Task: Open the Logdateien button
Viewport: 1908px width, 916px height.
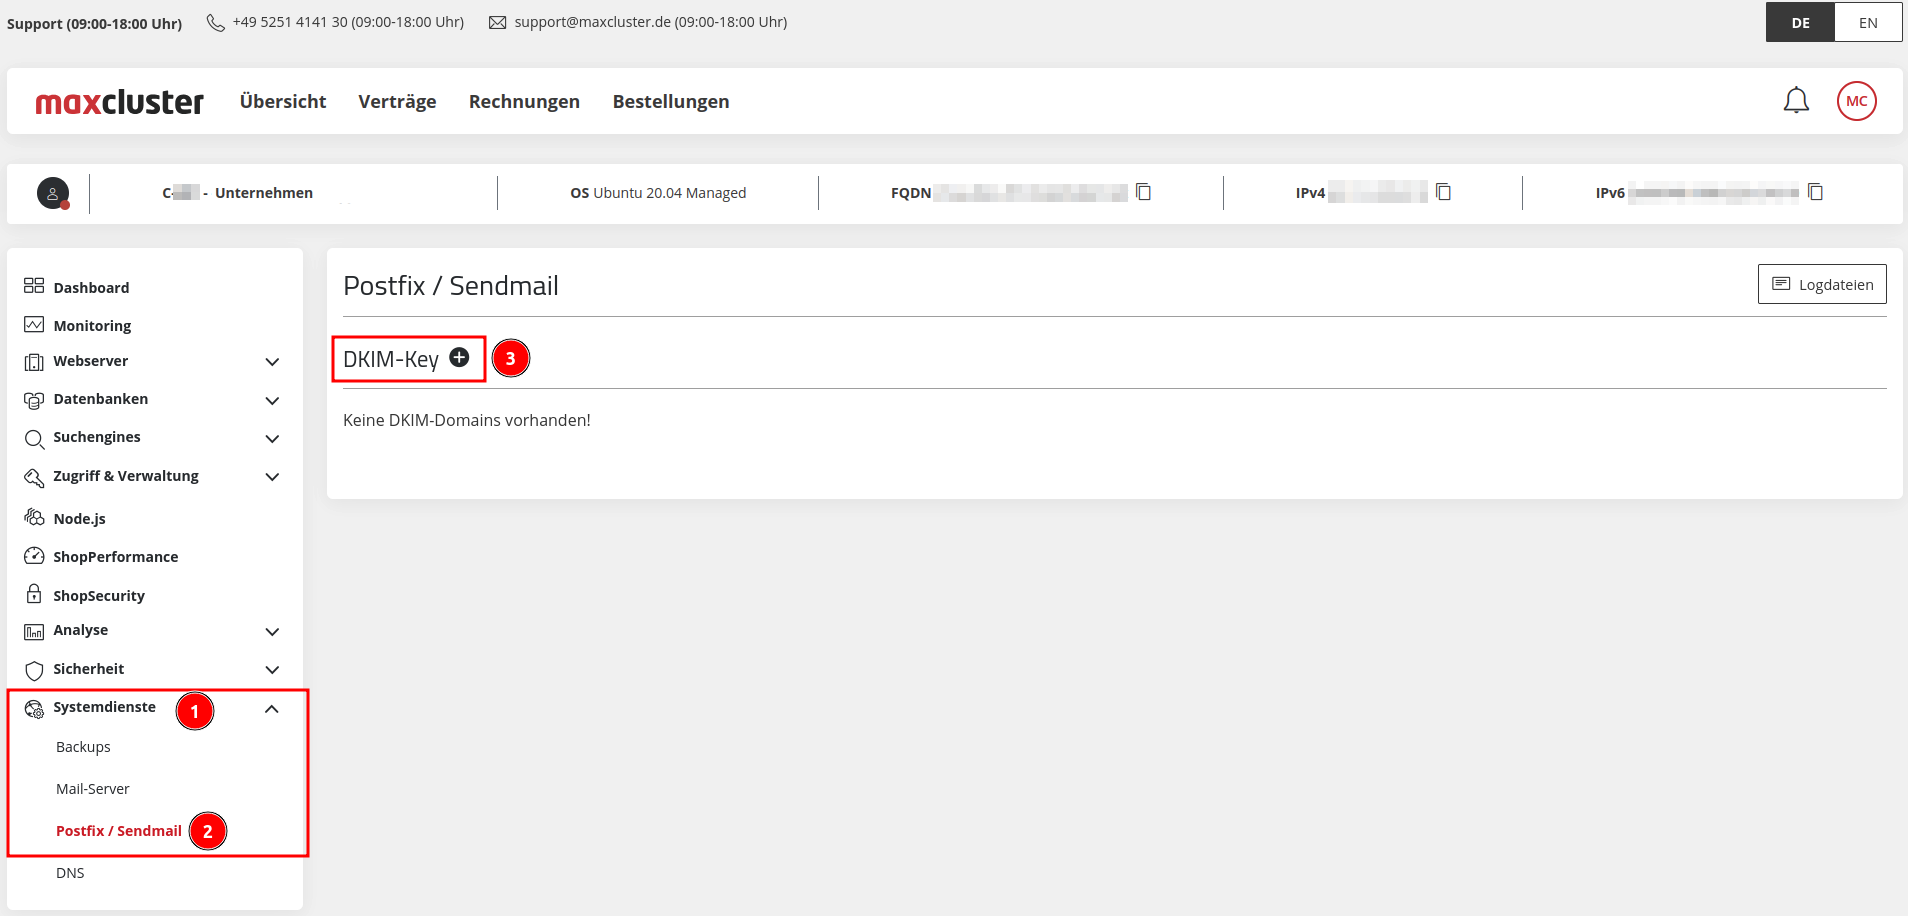Action: click(1822, 284)
